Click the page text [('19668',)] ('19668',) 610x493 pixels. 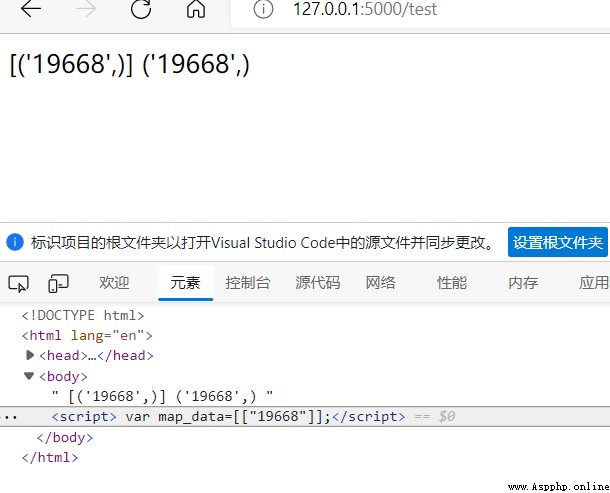130,64
